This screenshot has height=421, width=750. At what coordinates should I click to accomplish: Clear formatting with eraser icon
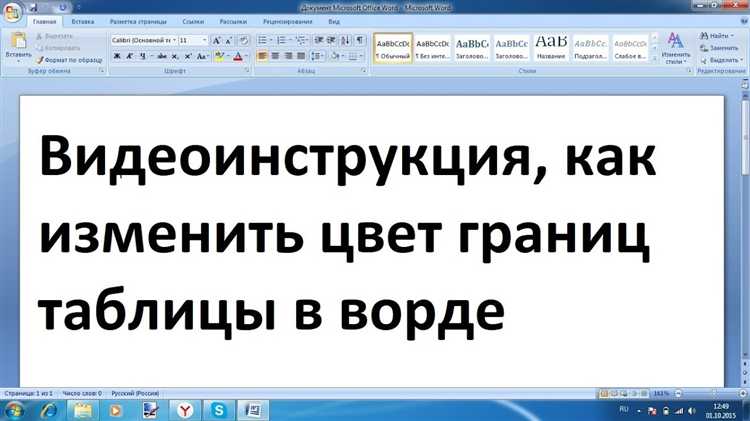pos(243,41)
